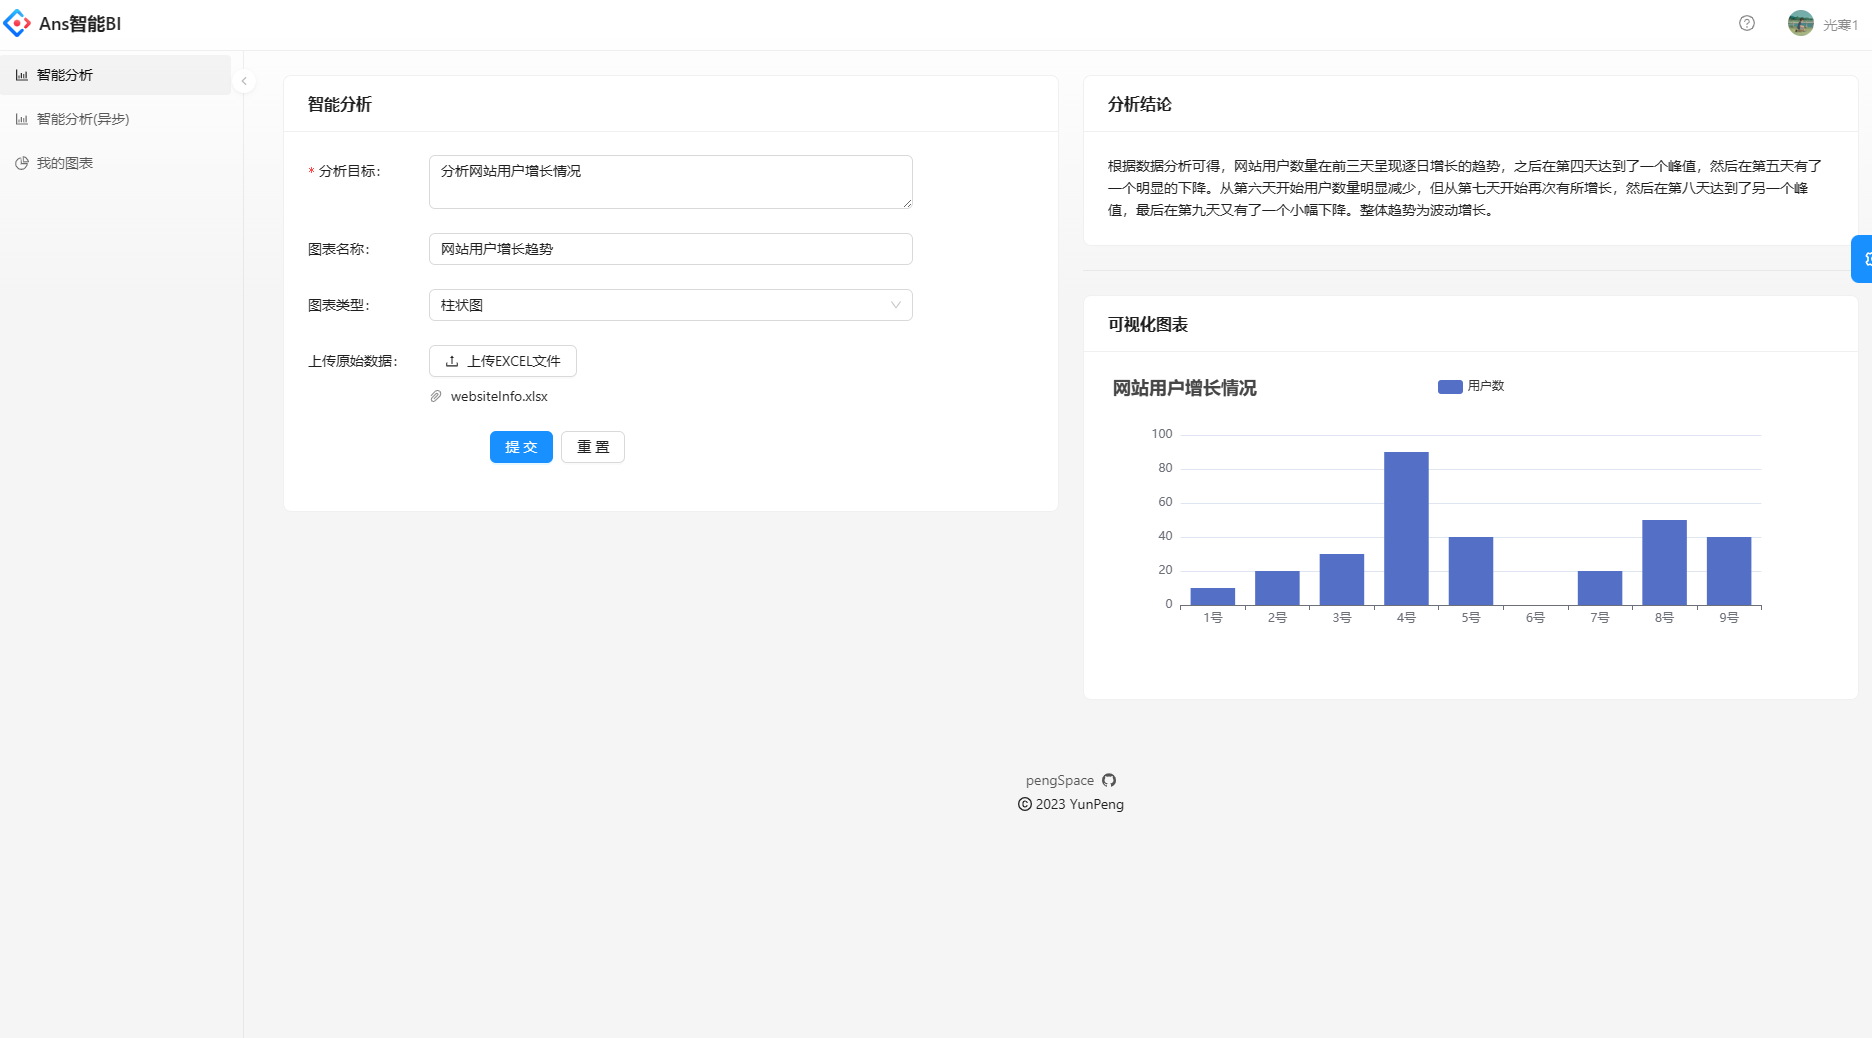
Task: Open the pengSpace link in footer
Action: pos(1059,780)
